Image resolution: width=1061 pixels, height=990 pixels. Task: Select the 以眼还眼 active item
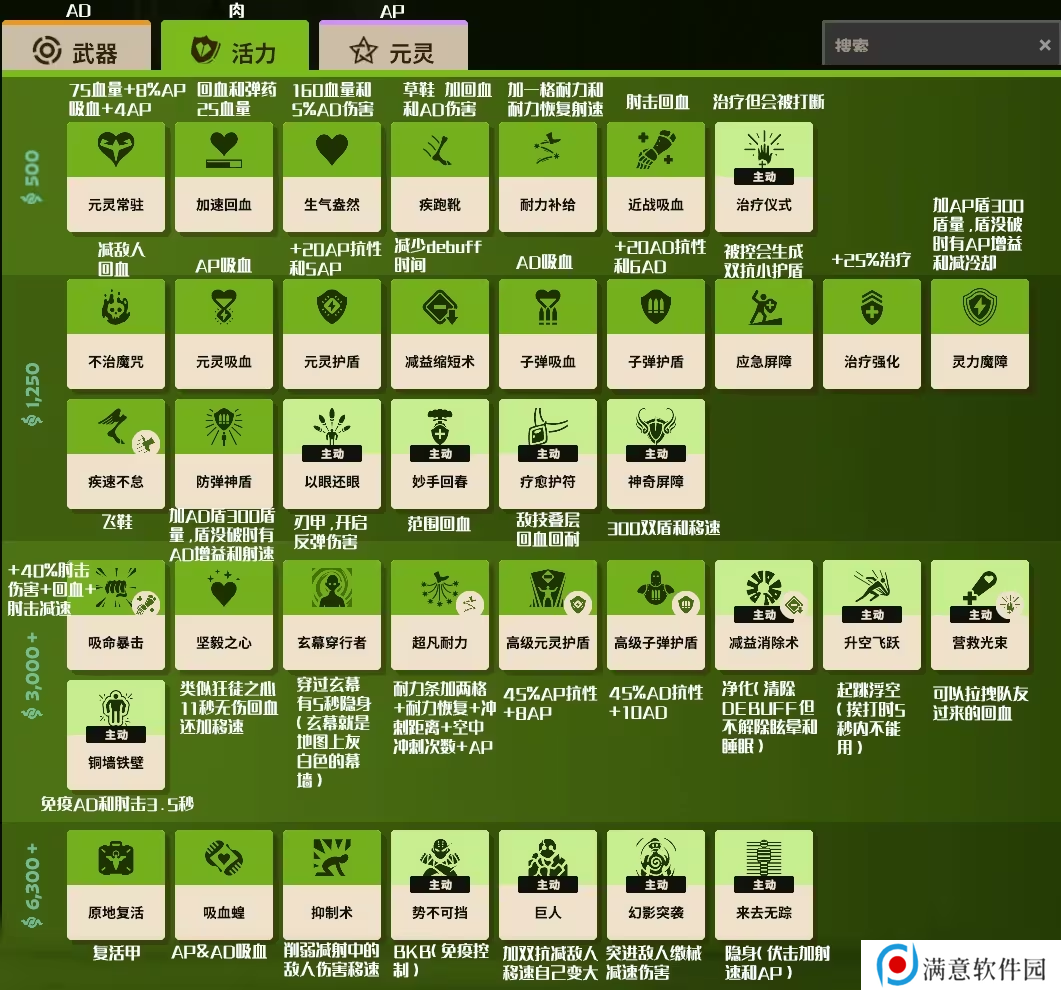click(332, 454)
